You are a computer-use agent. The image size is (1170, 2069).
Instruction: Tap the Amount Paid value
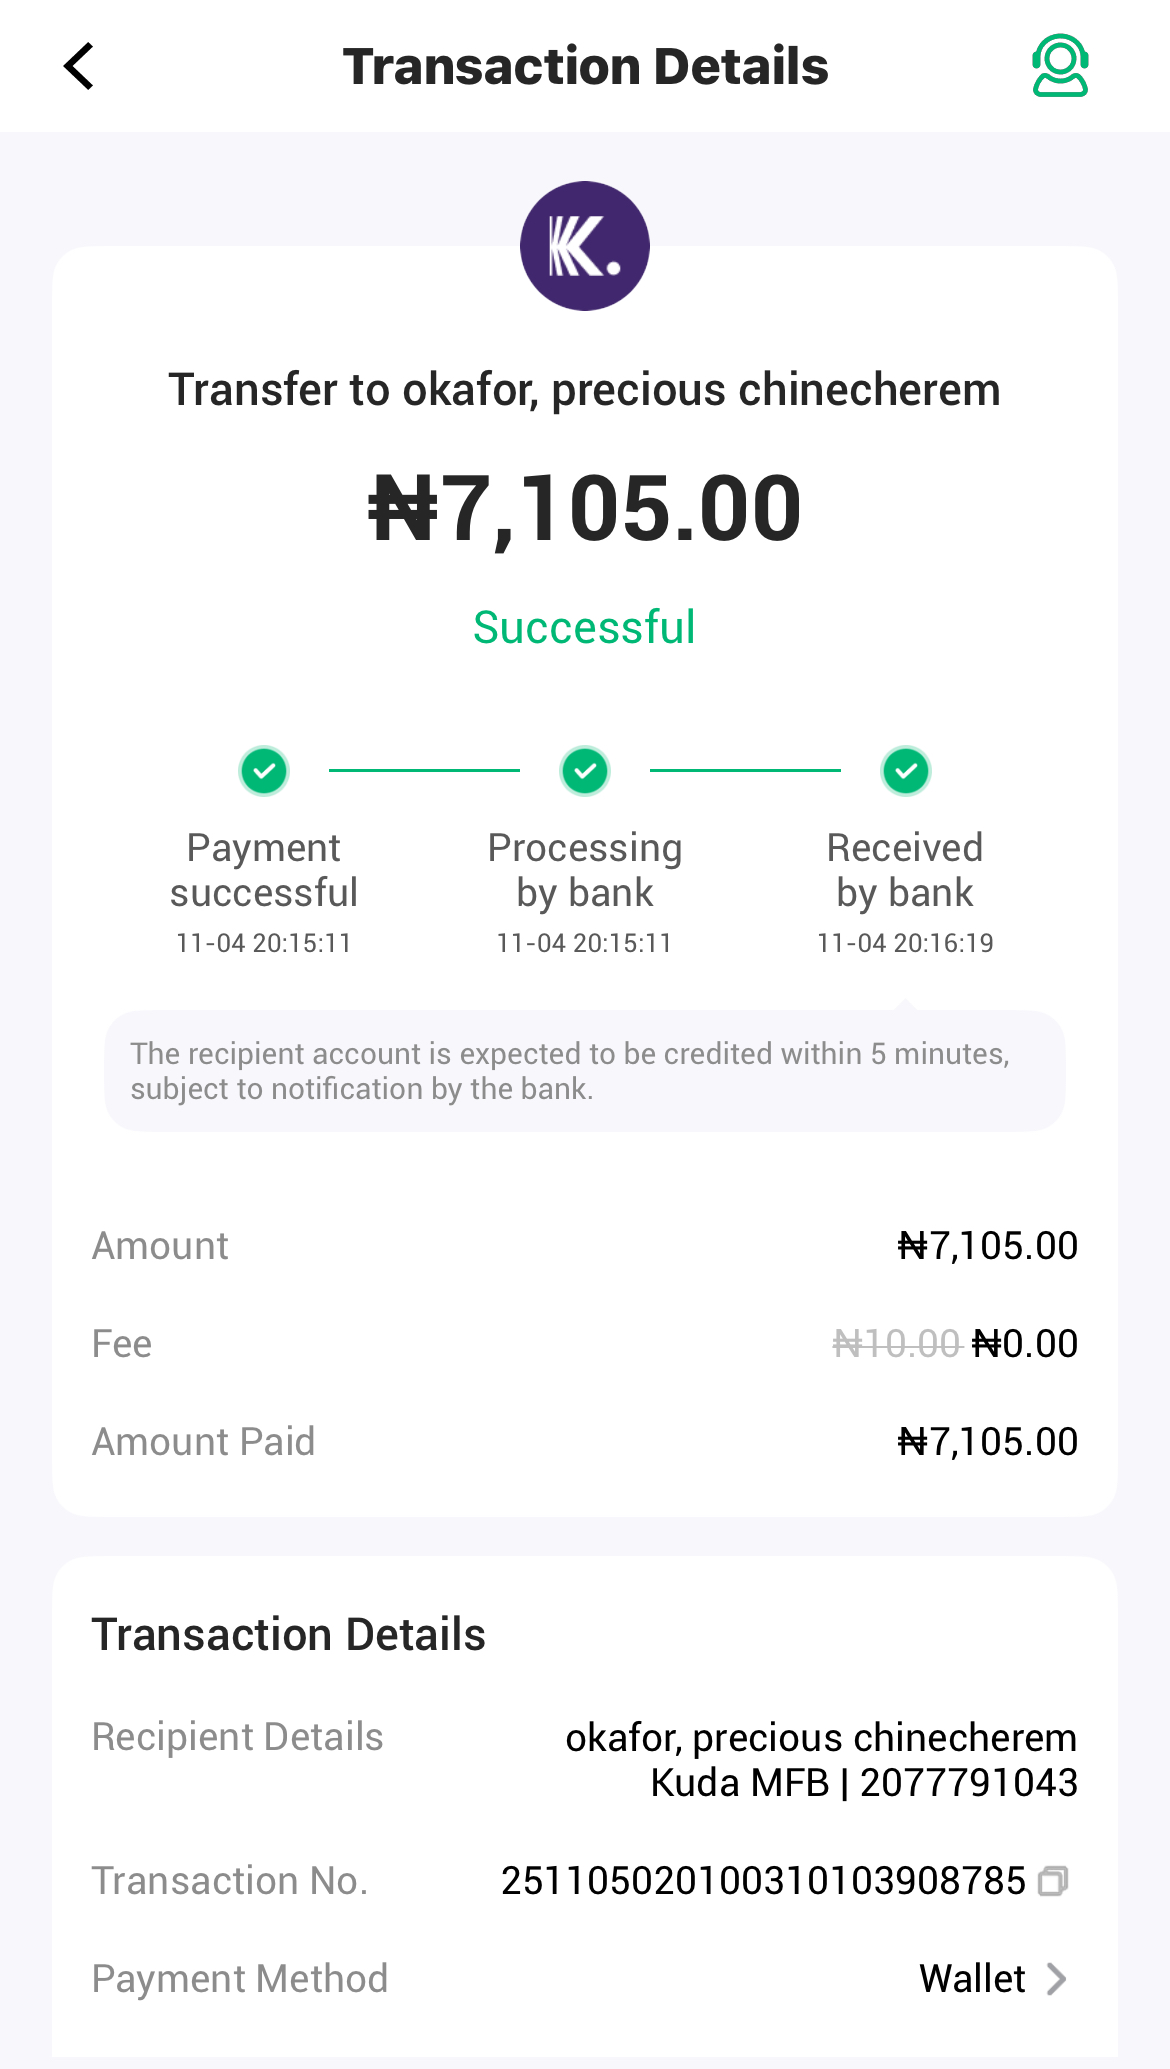pos(987,1442)
